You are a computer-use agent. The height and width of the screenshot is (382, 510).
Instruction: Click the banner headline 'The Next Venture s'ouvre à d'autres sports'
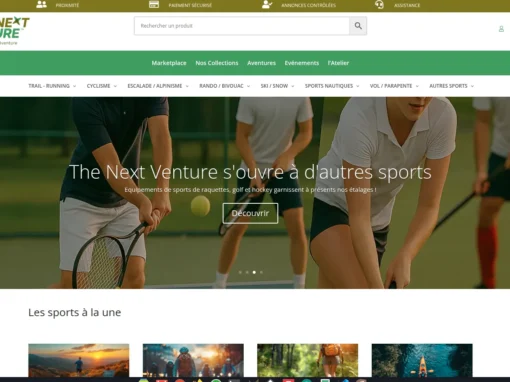[250, 172]
